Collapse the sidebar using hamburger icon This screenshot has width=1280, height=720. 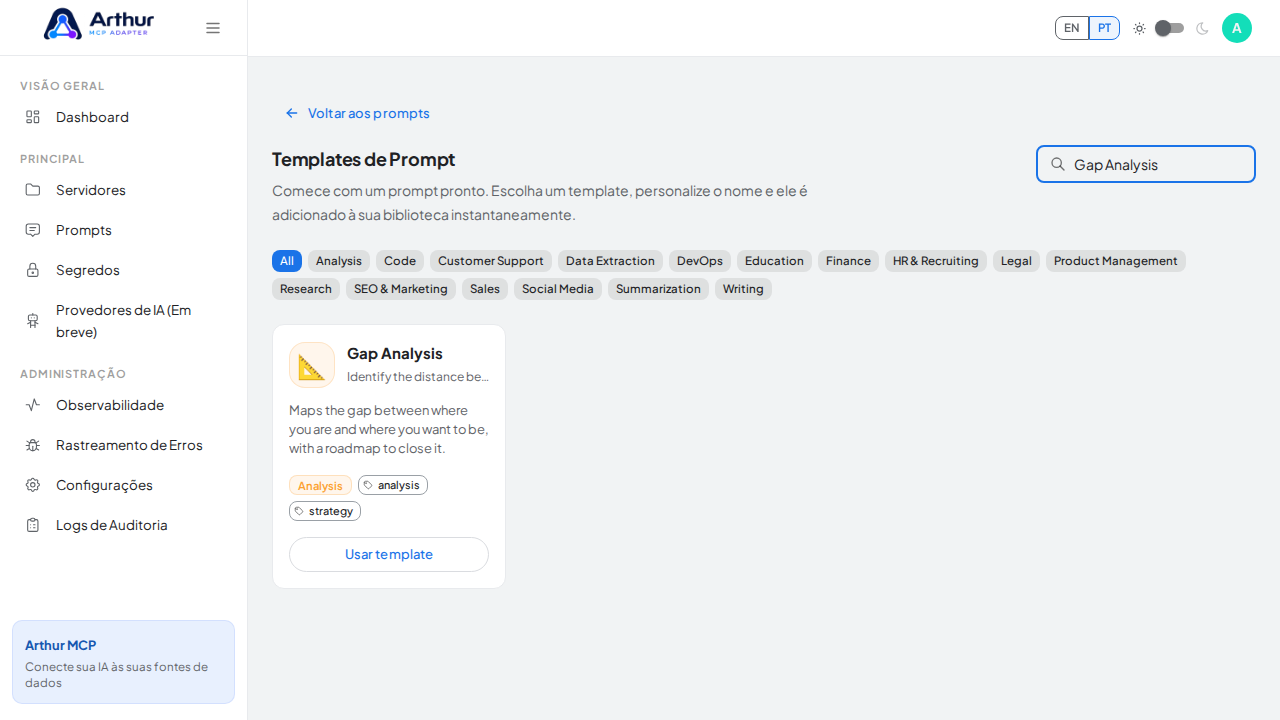click(213, 28)
